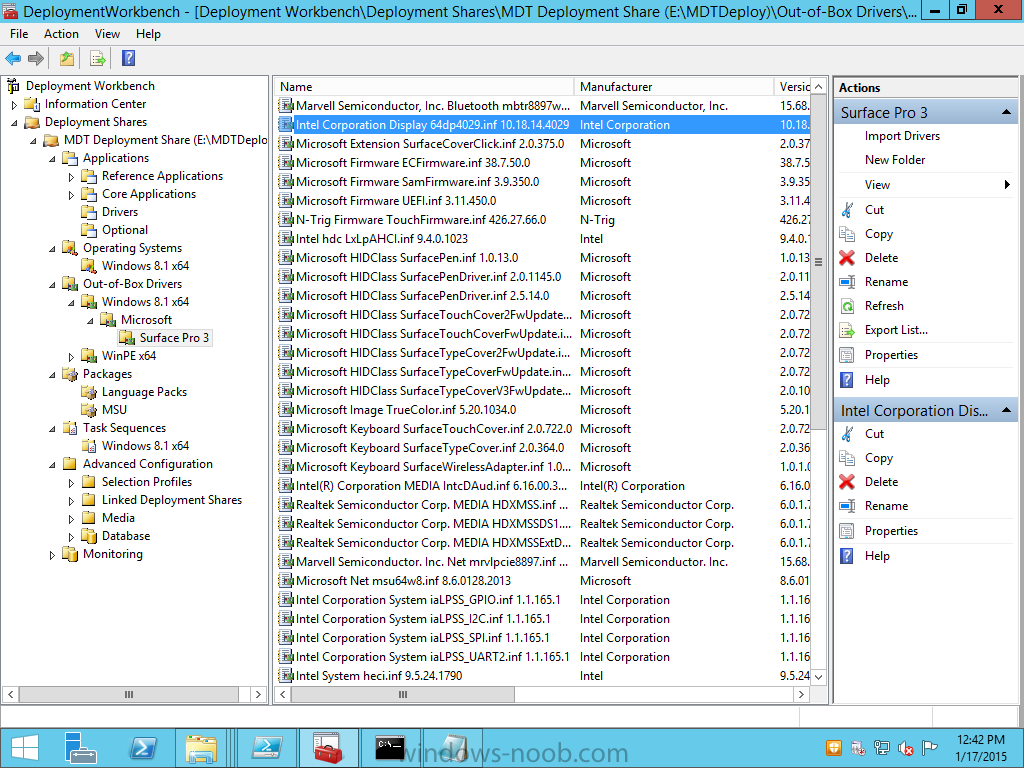Select Language Packs under Packages

[144, 392]
